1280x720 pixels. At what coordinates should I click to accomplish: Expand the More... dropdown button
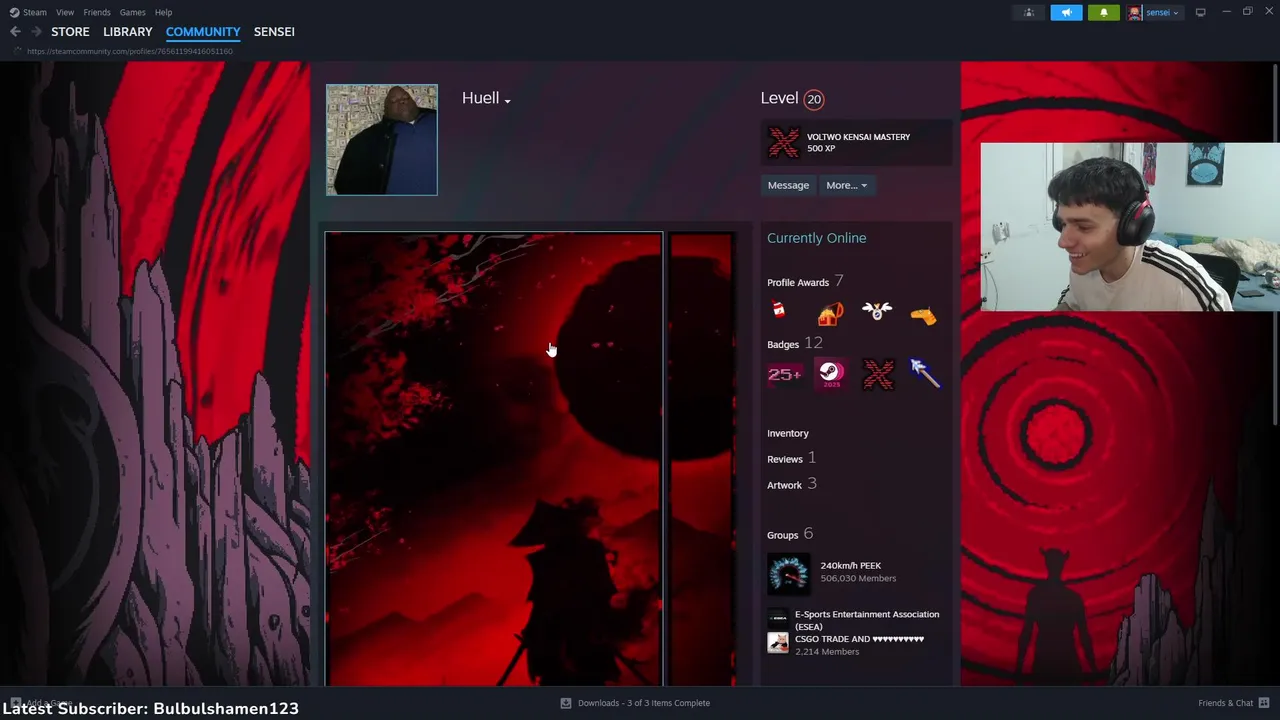click(846, 185)
